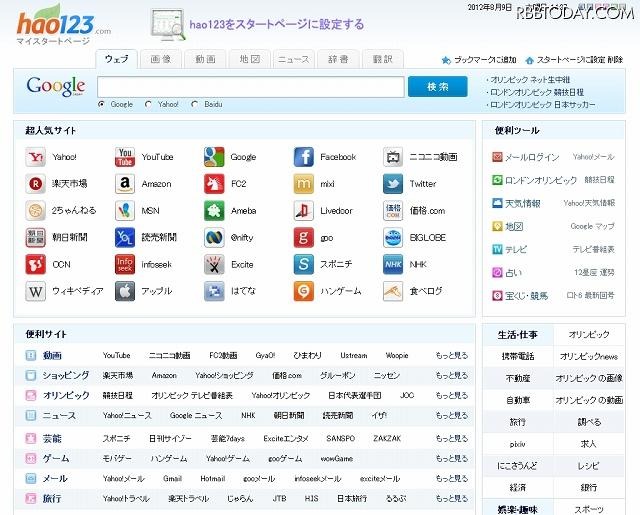Click the 価格.com icon
Screen dimensions: 640x515
tap(393, 211)
